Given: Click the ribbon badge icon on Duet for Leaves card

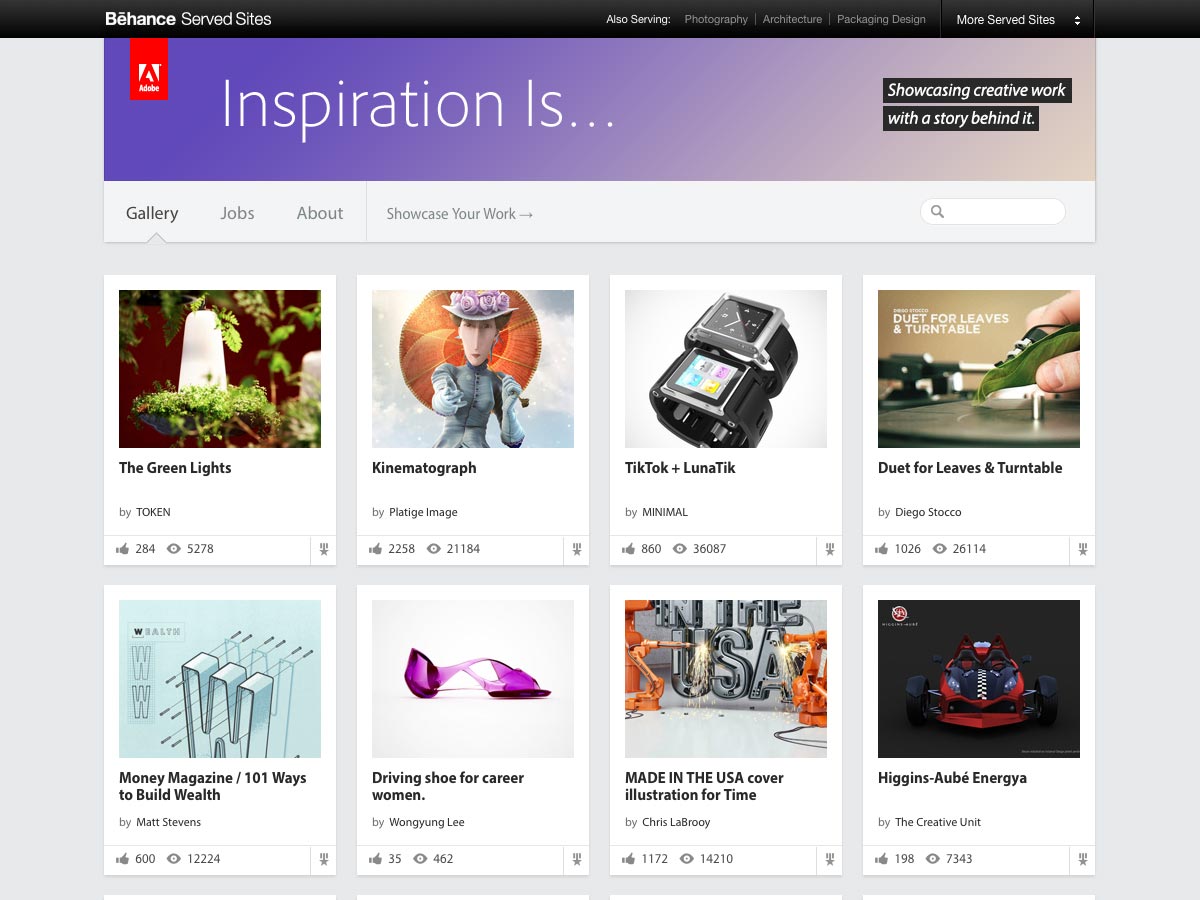Looking at the screenshot, I should click(1083, 549).
